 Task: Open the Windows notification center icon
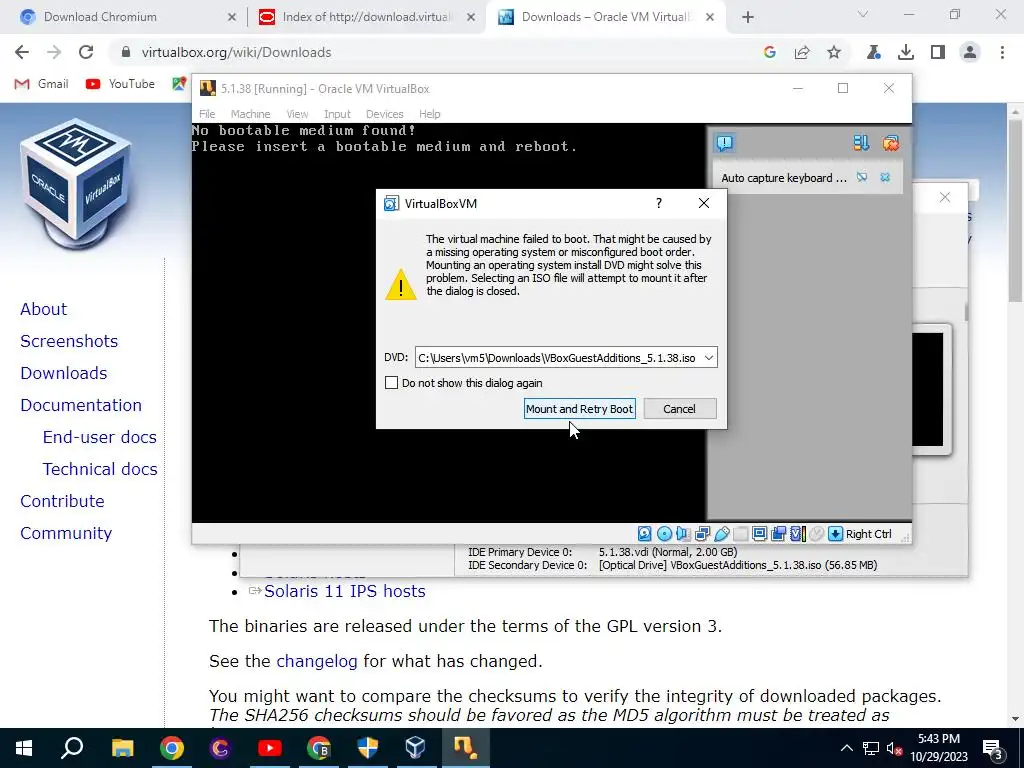click(993, 748)
